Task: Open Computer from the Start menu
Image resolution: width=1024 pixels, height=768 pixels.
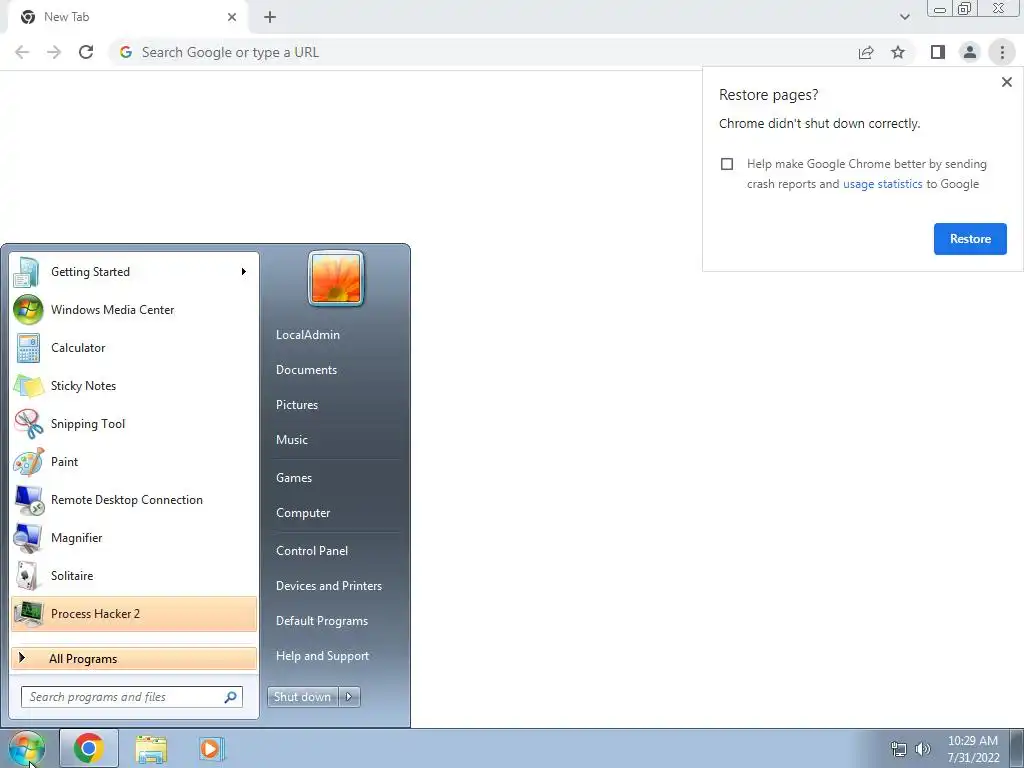Action: tap(303, 513)
